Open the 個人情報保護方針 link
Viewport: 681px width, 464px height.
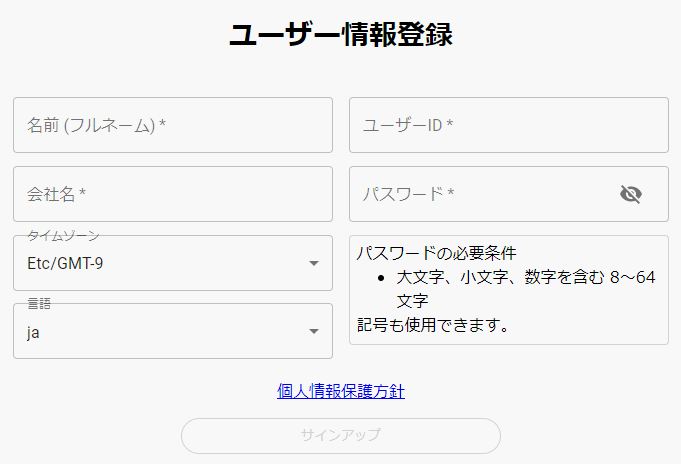click(341, 391)
